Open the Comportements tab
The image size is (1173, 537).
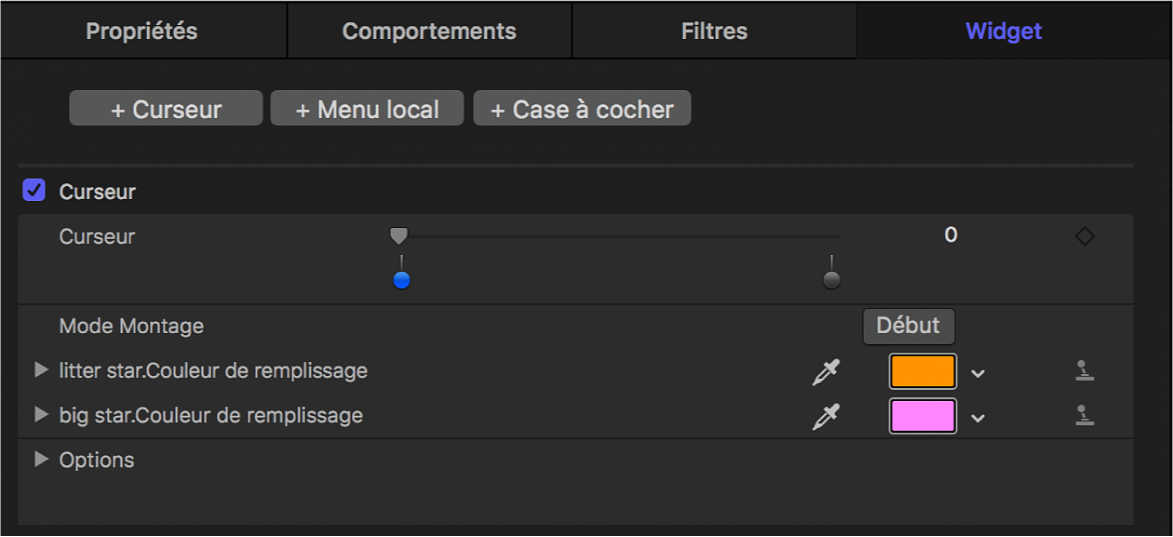tap(429, 31)
